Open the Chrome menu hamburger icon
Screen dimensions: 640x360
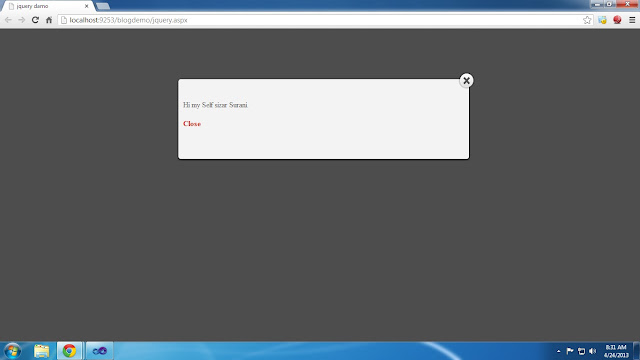click(x=632, y=20)
